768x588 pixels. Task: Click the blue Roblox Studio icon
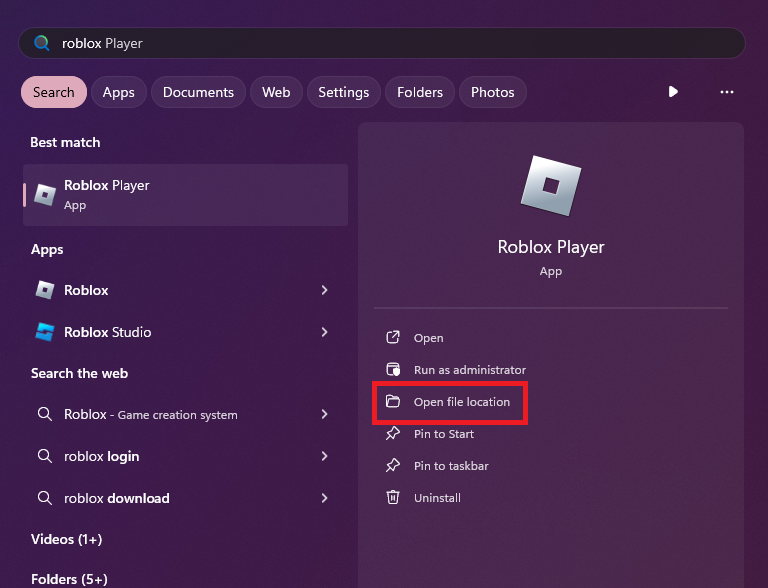pos(45,332)
